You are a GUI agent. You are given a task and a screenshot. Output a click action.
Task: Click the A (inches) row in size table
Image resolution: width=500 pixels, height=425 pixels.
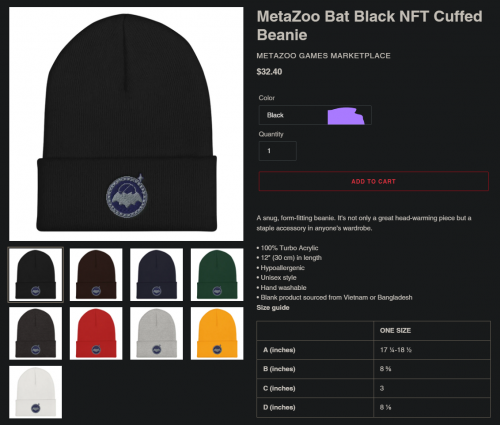[x=373, y=350]
